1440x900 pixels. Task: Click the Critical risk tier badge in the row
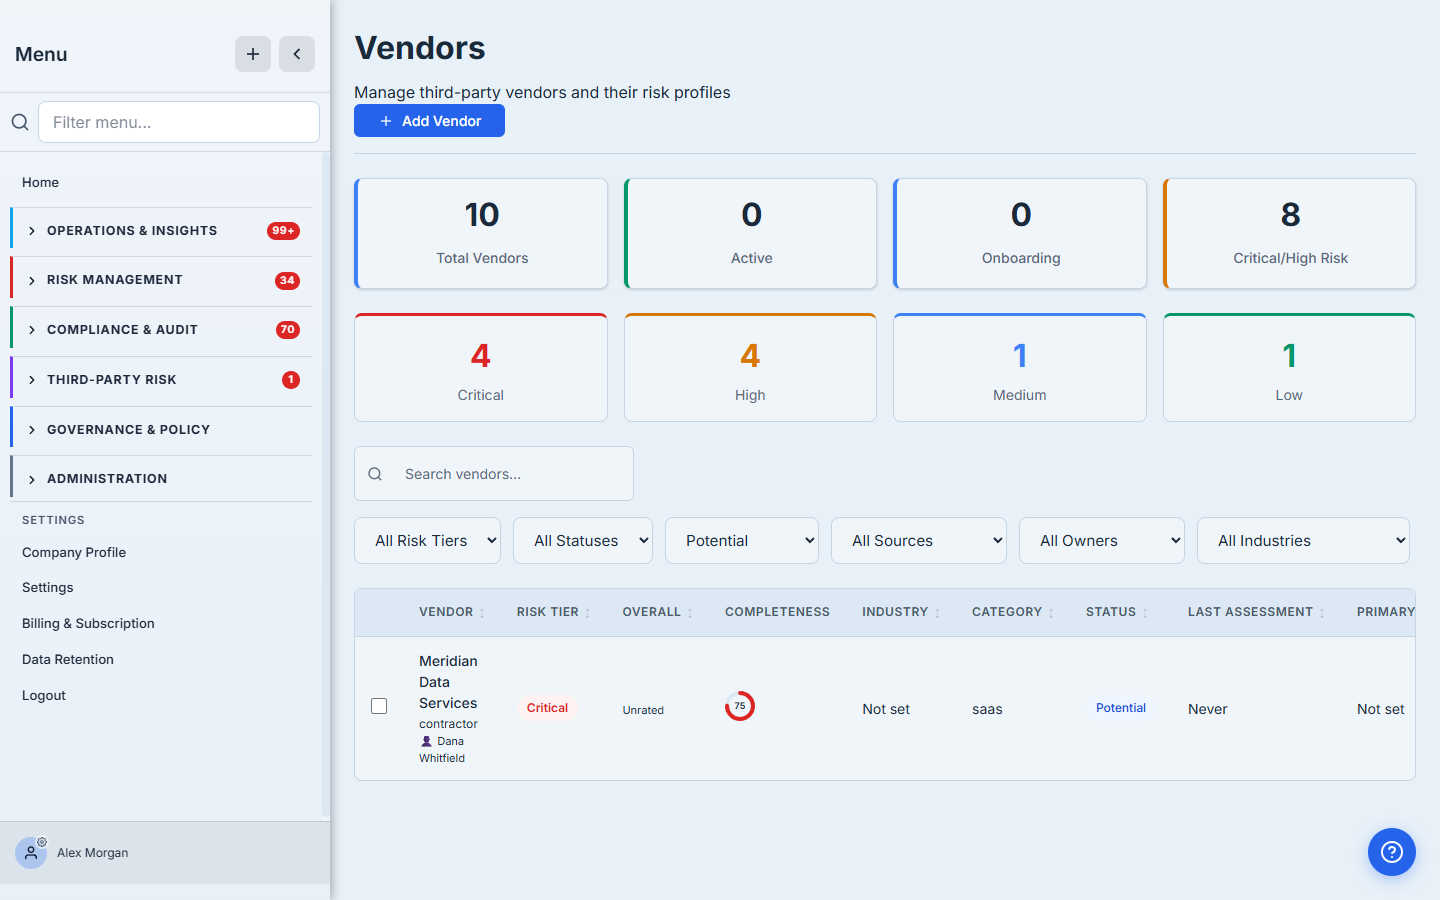[547, 708]
